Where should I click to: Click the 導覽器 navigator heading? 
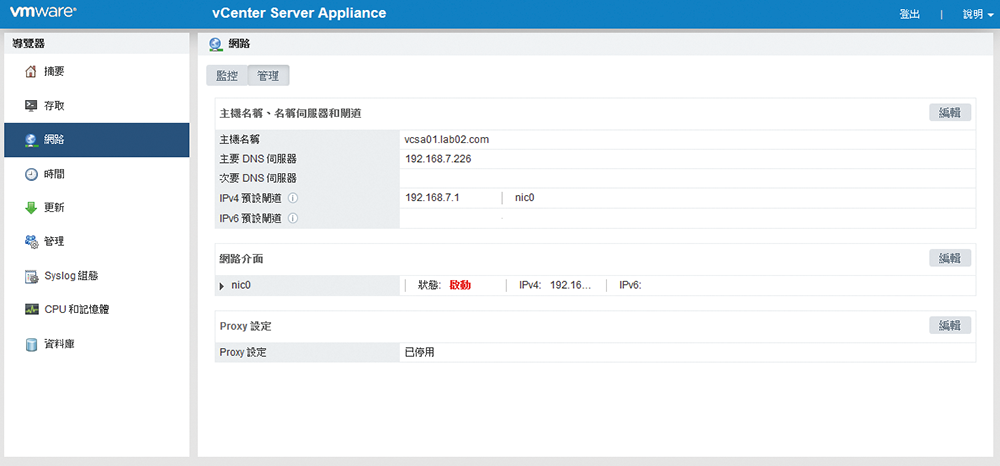[x=29, y=43]
